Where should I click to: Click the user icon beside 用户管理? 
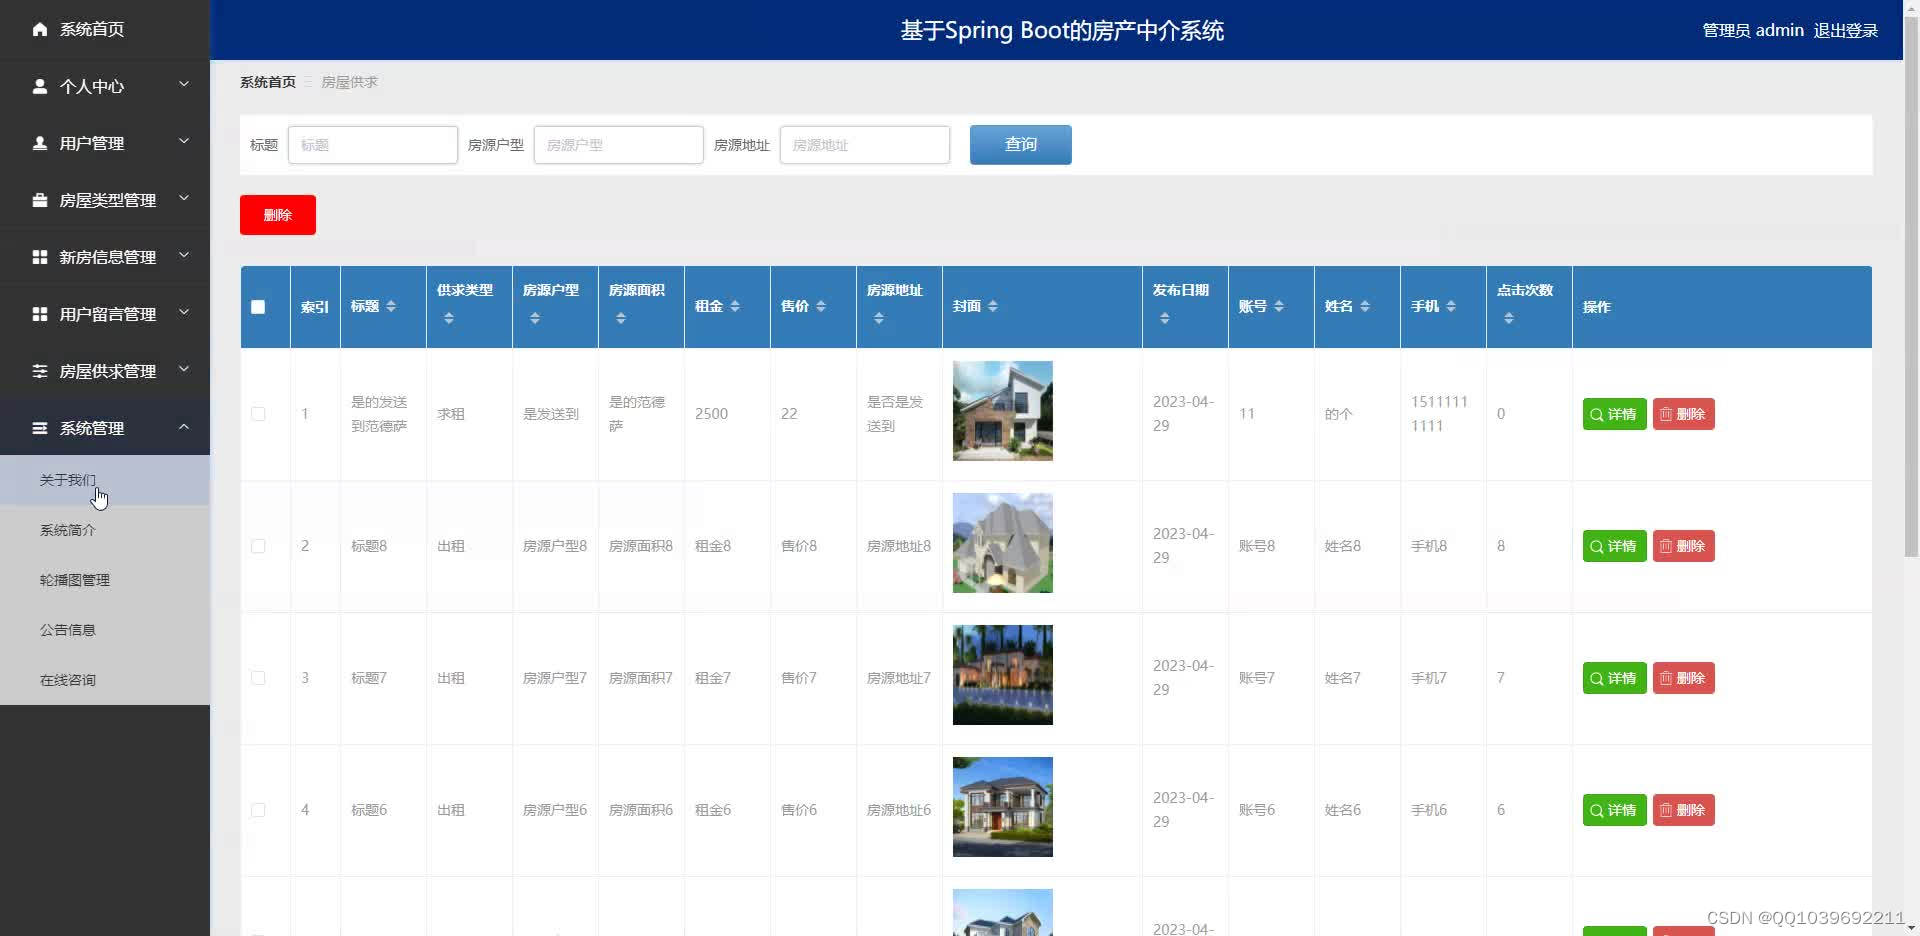40,143
